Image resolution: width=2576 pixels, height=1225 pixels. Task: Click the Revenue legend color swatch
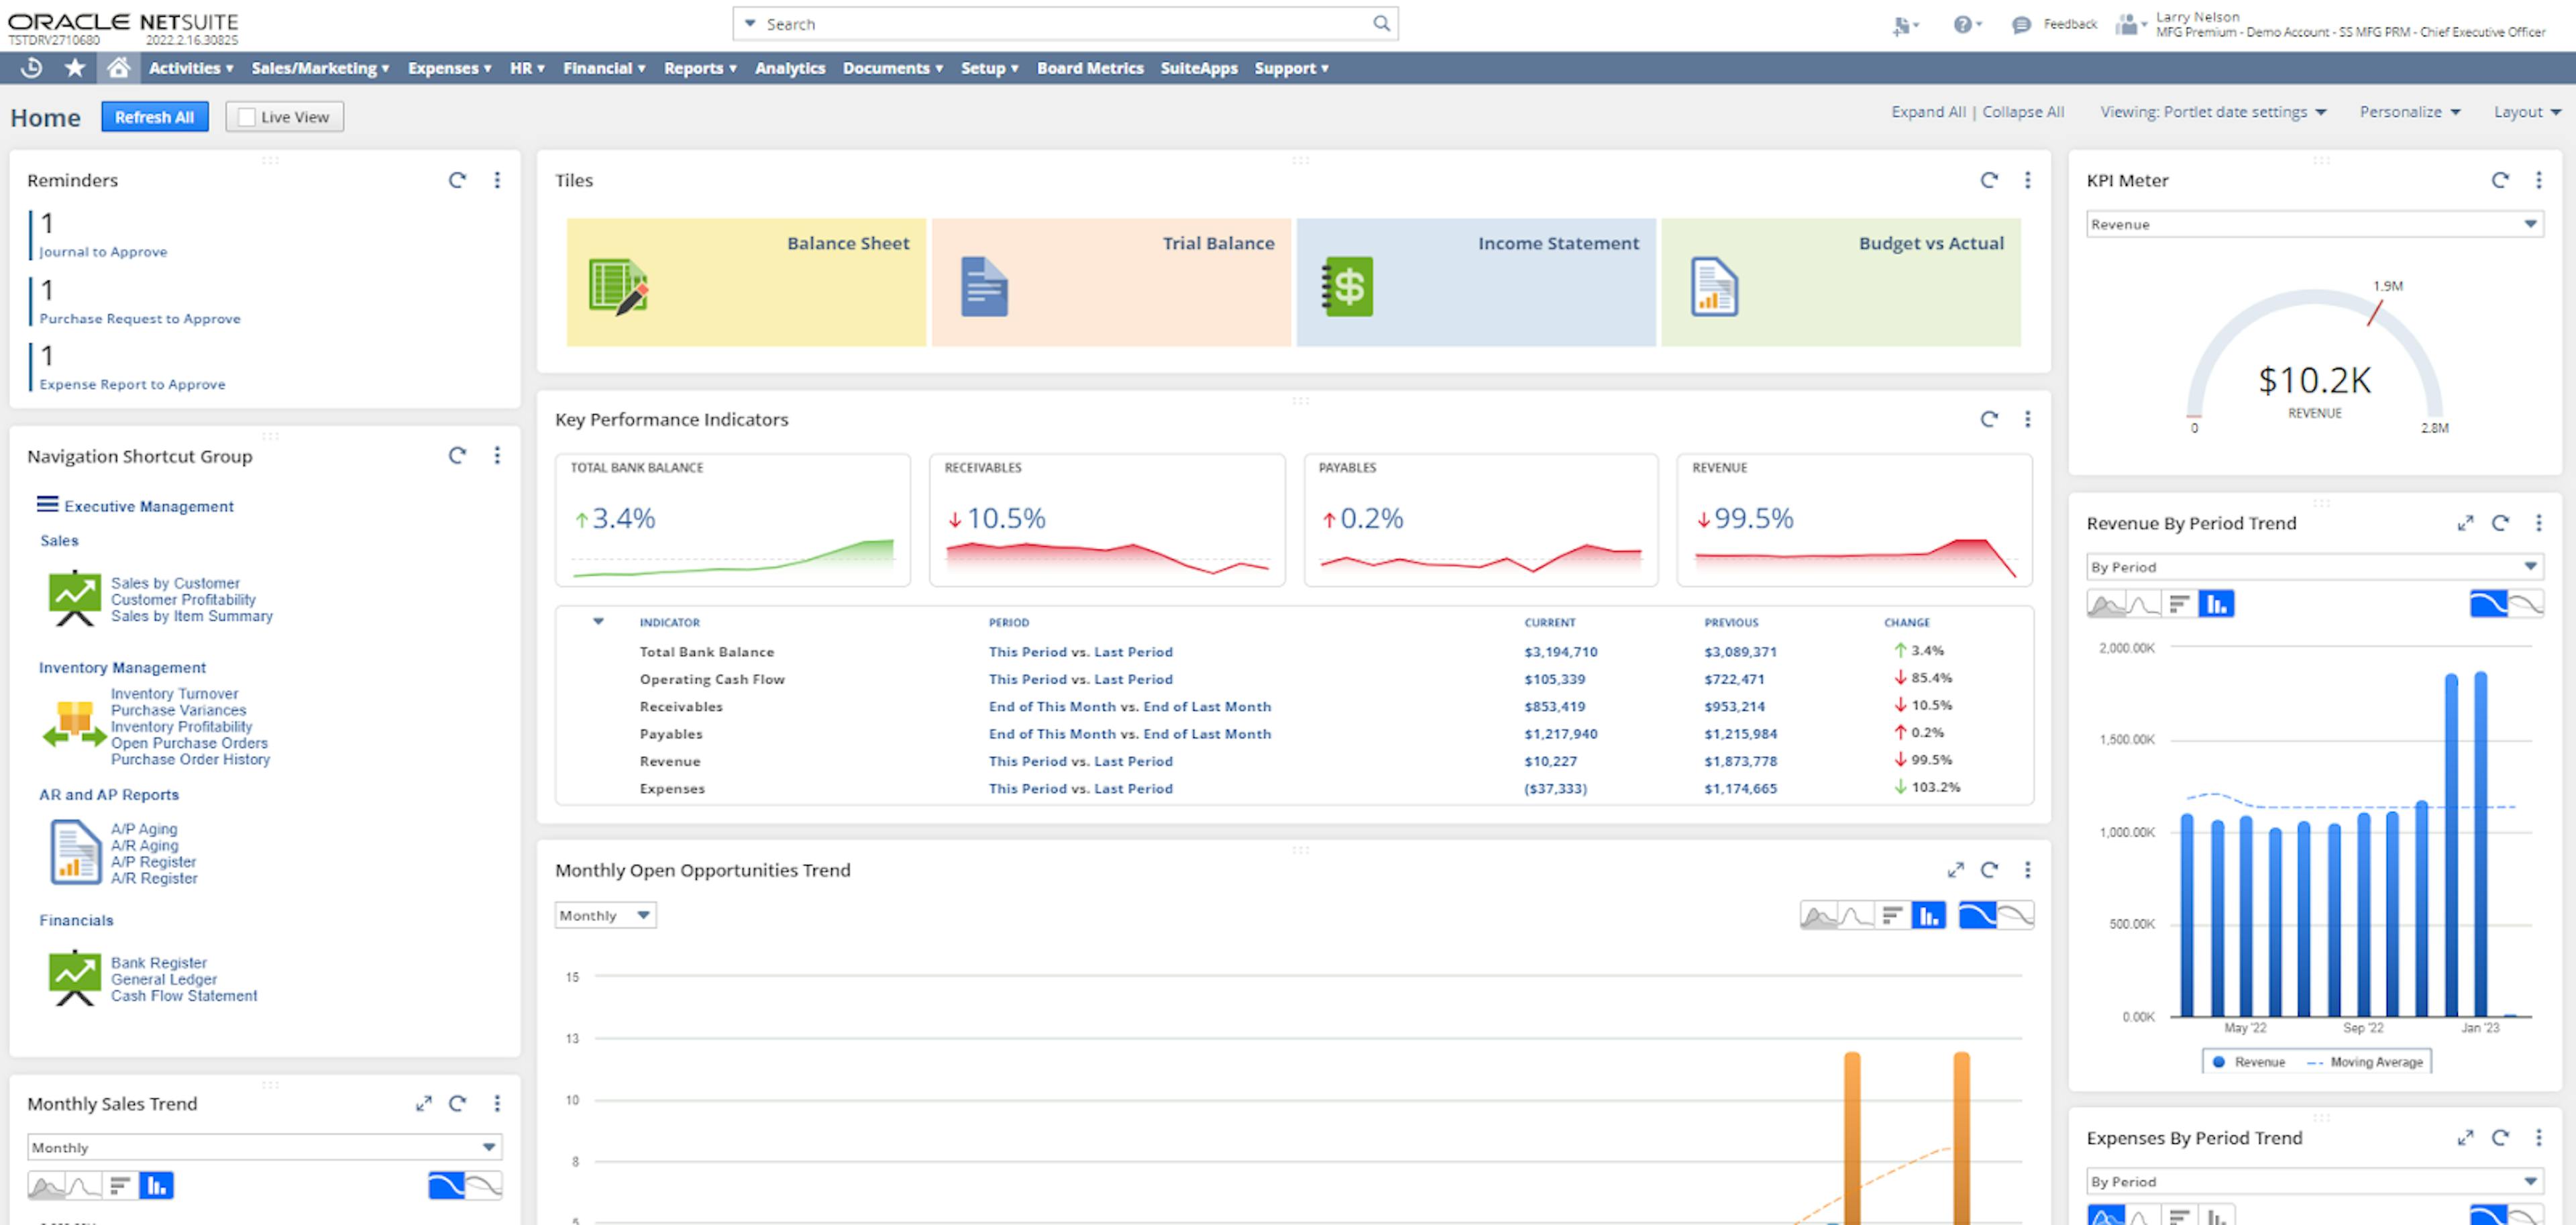tap(2218, 1062)
